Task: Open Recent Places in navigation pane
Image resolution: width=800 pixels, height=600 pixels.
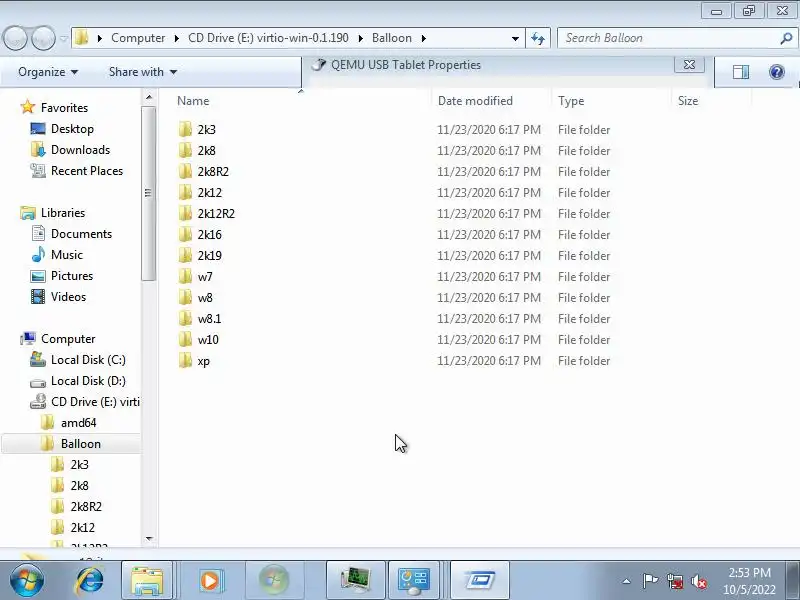Action: 77,170
